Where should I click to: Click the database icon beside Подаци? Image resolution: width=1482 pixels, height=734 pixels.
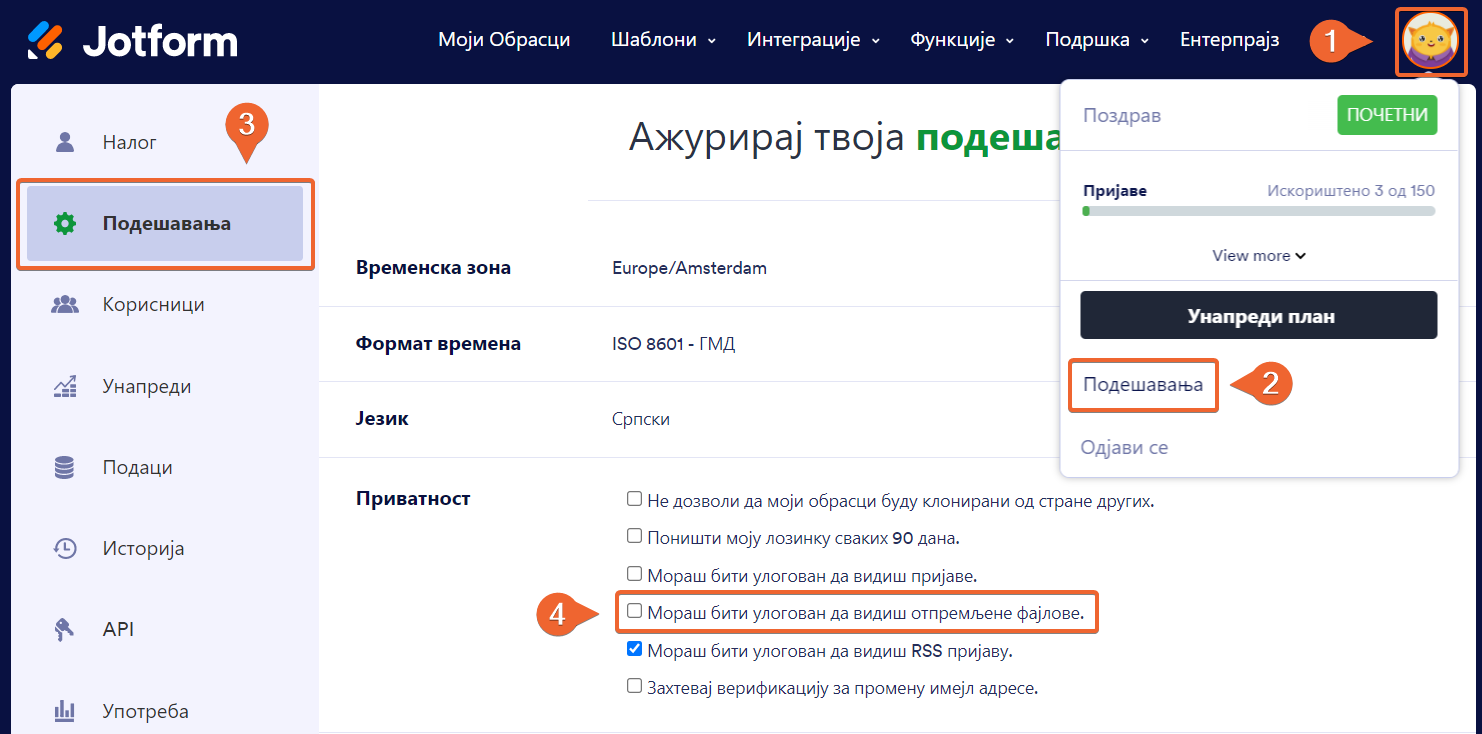click(x=65, y=467)
